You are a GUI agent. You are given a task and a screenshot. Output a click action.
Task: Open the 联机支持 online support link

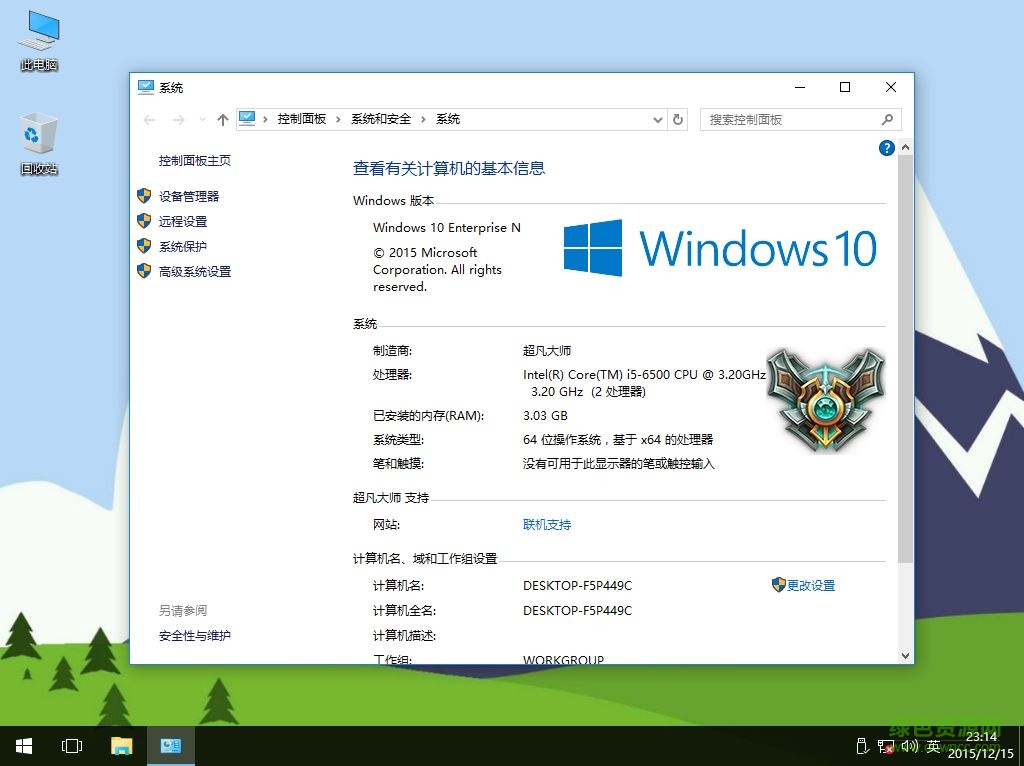tap(546, 524)
